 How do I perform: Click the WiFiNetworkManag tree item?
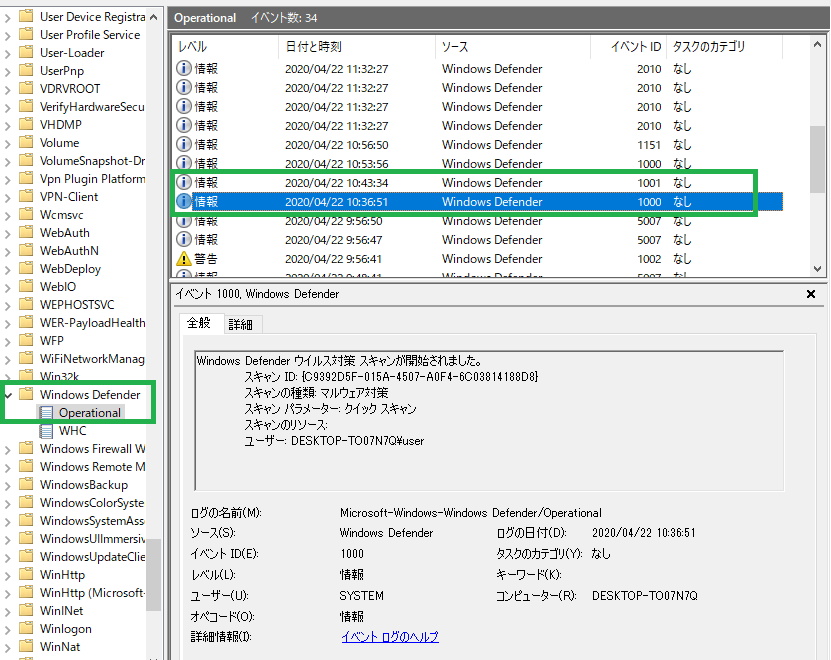(92, 358)
